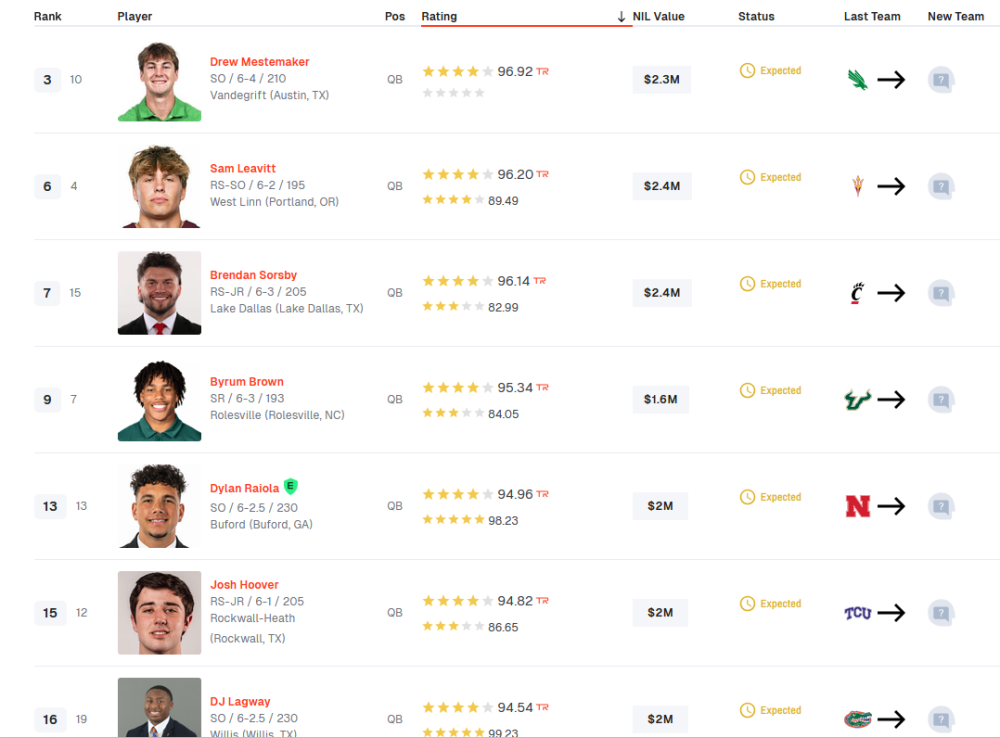The width and height of the screenshot is (1000, 738).
Task: Click the North Texas team logo
Action: 857,79
